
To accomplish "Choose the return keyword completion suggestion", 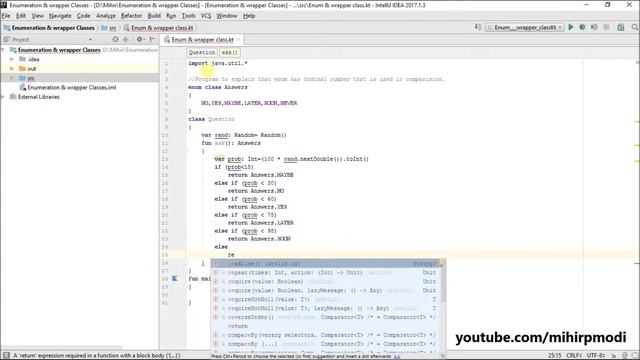I will pos(326,326).
